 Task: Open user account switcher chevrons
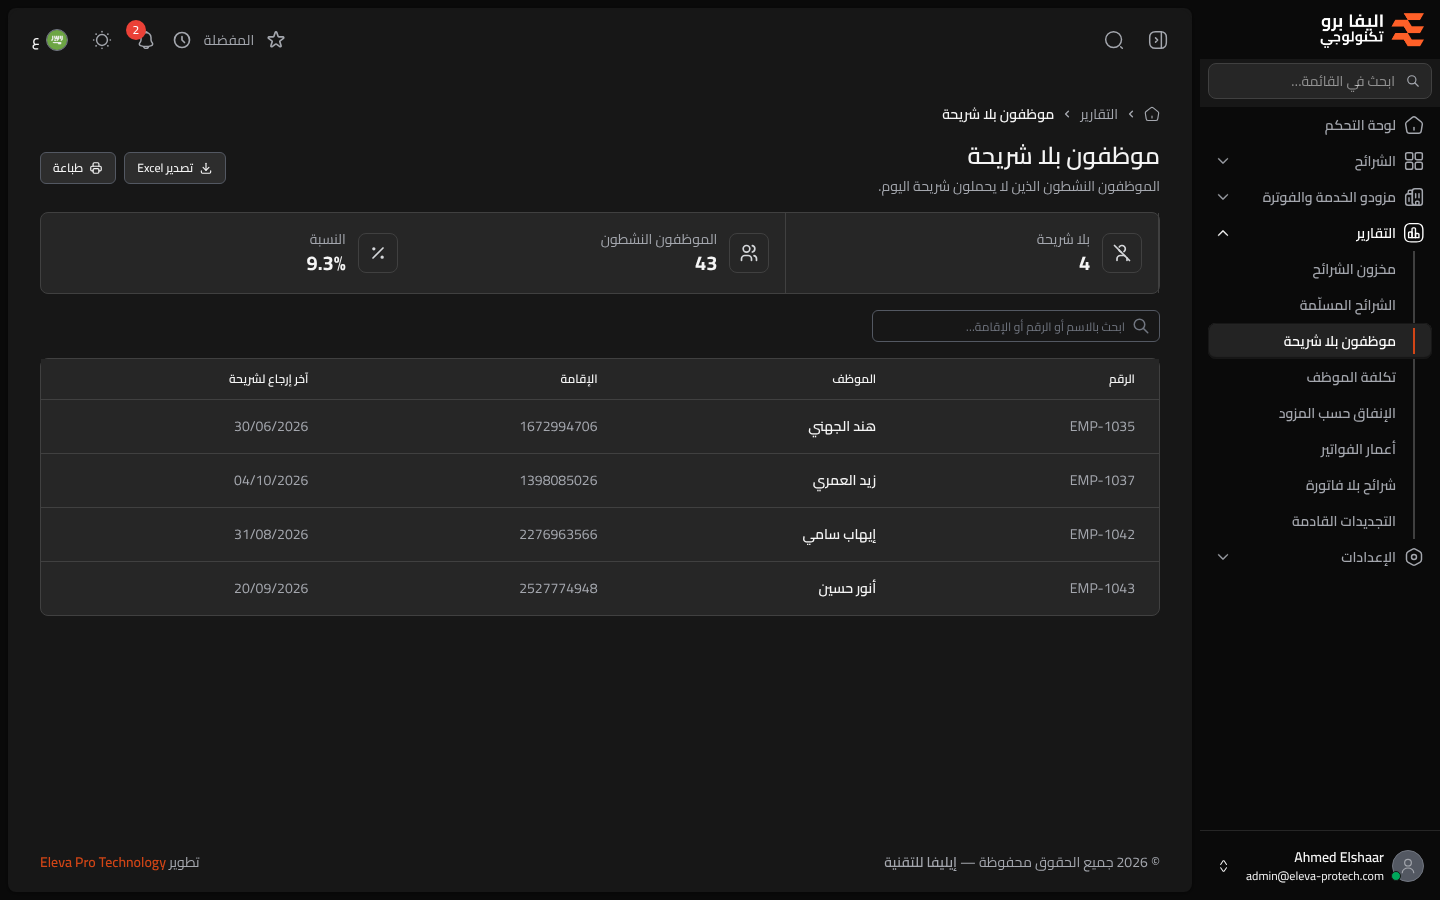click(1223, 866)
